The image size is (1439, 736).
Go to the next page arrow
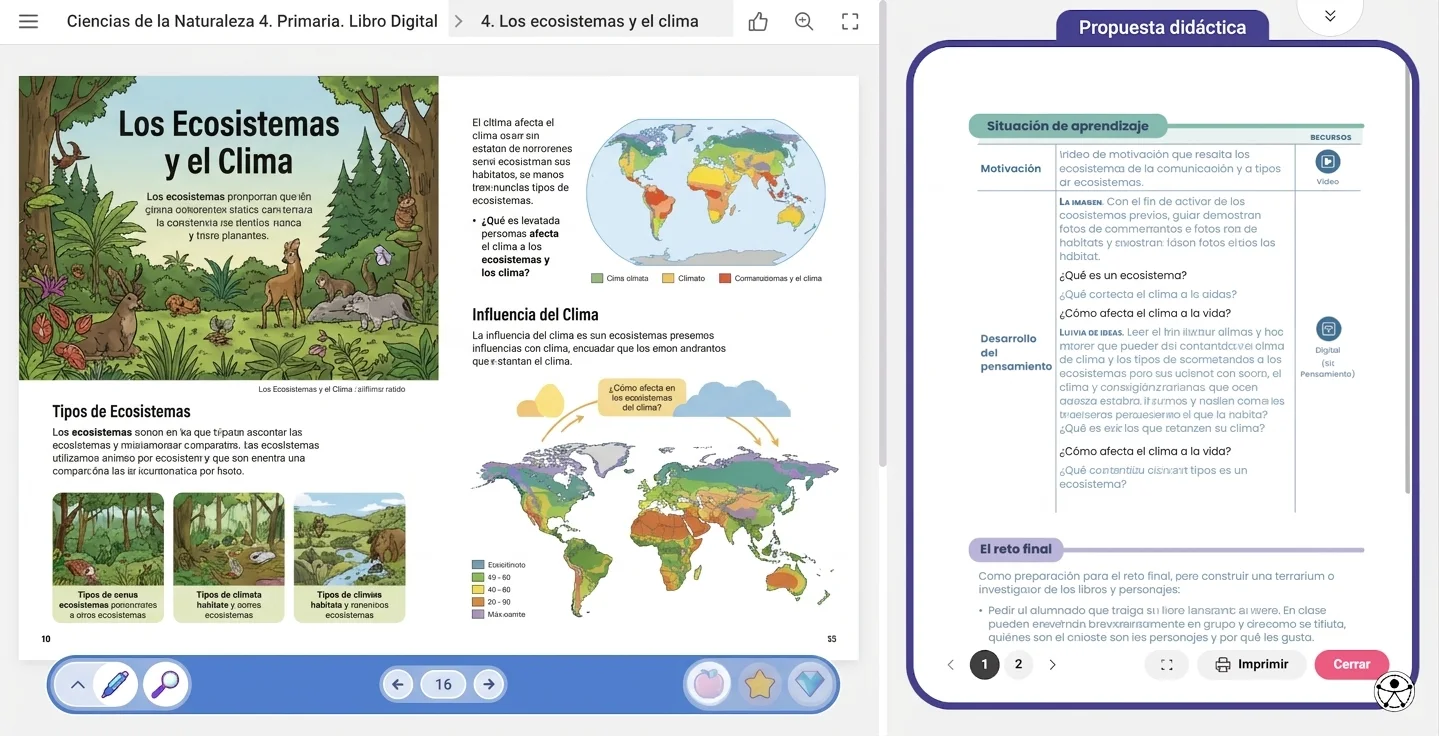click(x=489, y=684)
